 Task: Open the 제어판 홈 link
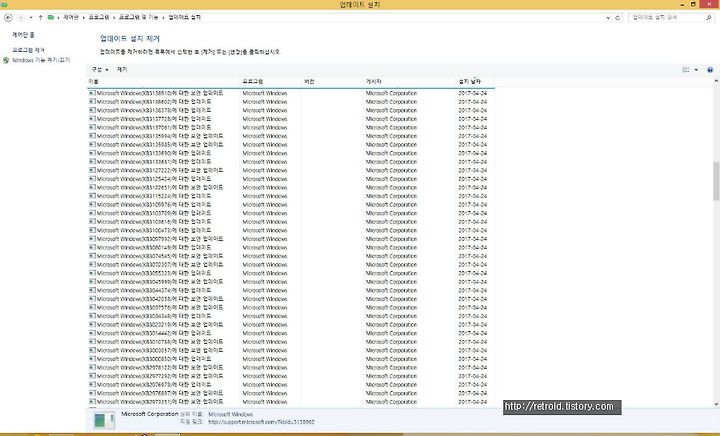click(23, 35)
